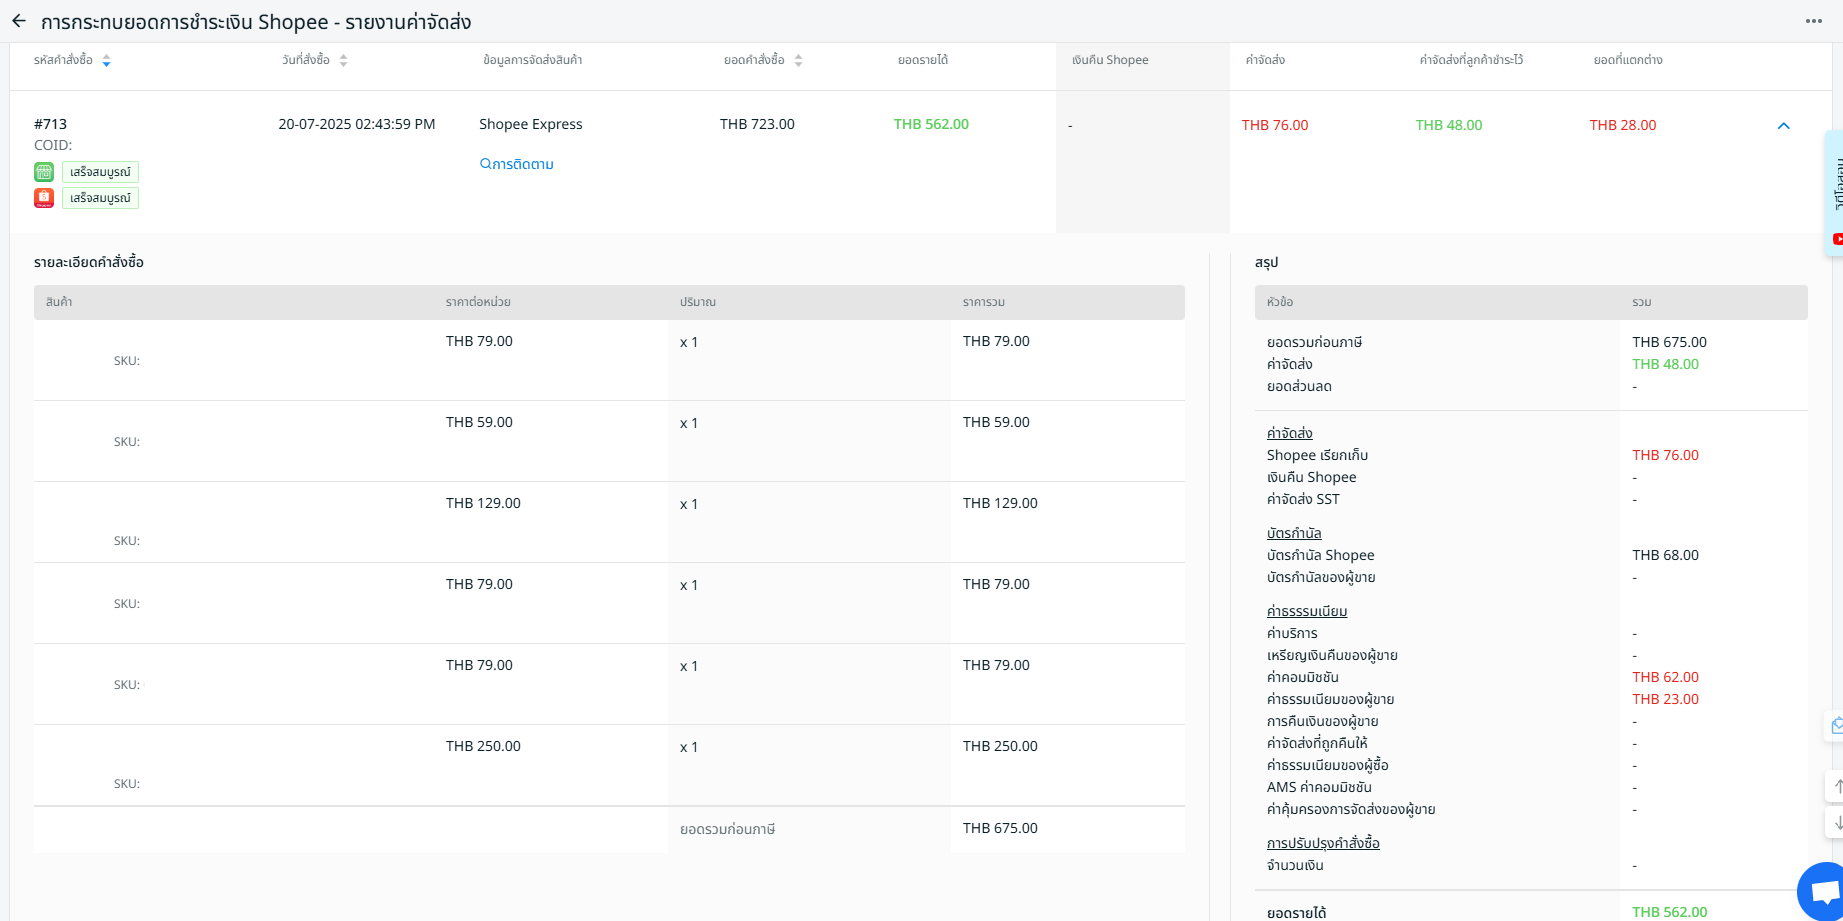Click the ค่าจัดส่ง section heading in summary
The width and height of the screenshot is (1843, 921).
(1289, 433)
